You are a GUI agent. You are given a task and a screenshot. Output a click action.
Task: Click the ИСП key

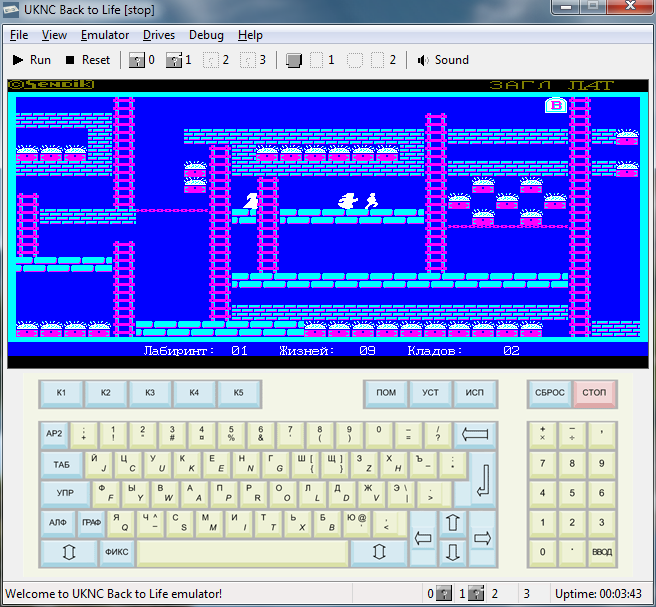(474, 393)
